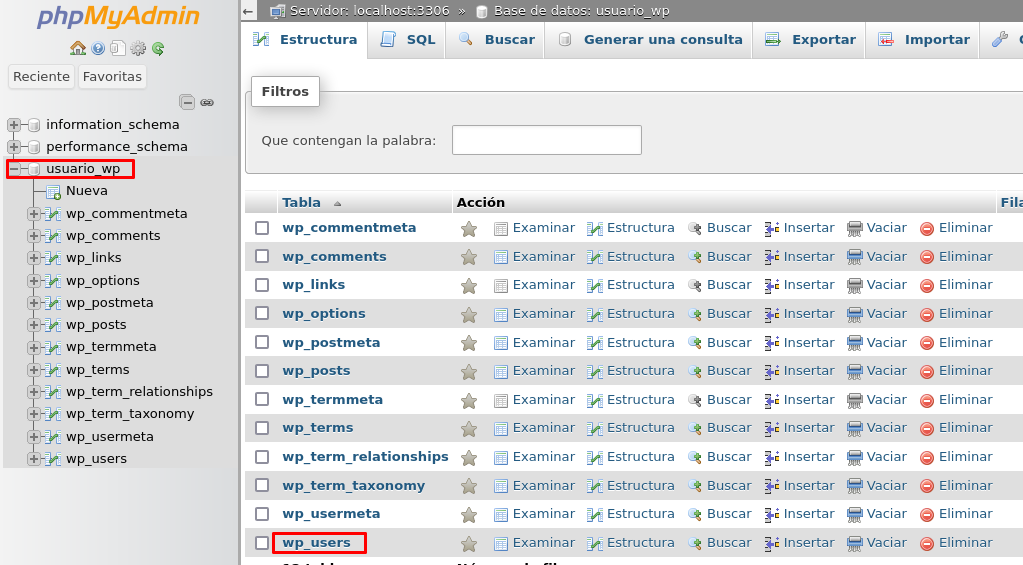Expand wp_links in the navigation tree
Viewport: 1023px width, 565px height.
pos(33,258)
